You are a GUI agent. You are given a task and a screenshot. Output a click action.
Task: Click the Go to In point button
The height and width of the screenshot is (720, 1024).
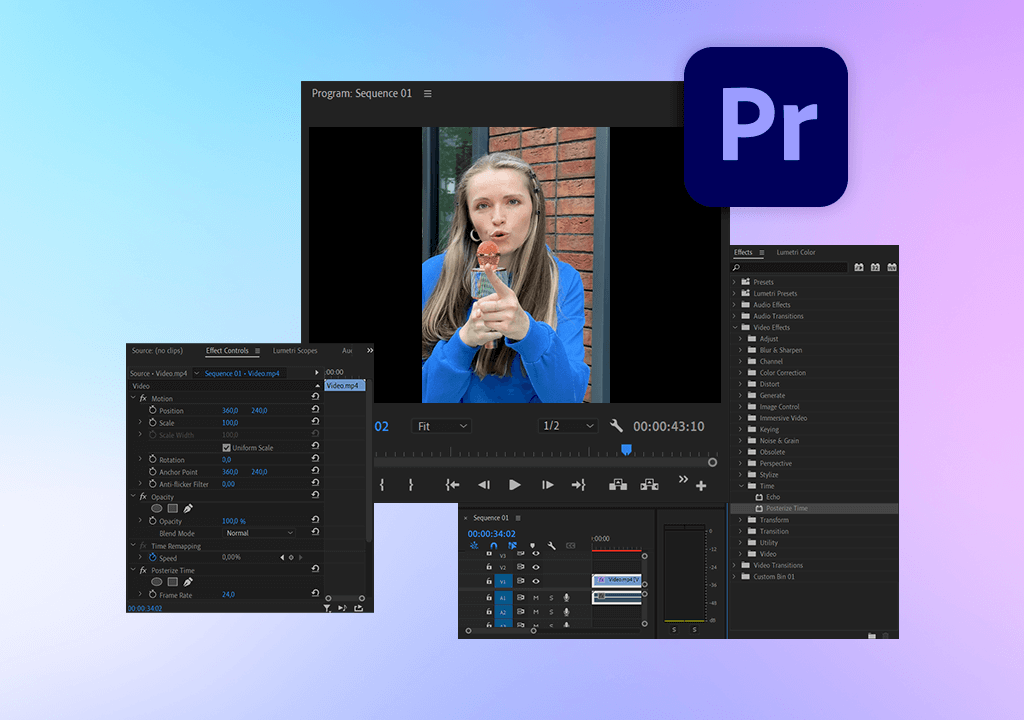tap(452, 485)
